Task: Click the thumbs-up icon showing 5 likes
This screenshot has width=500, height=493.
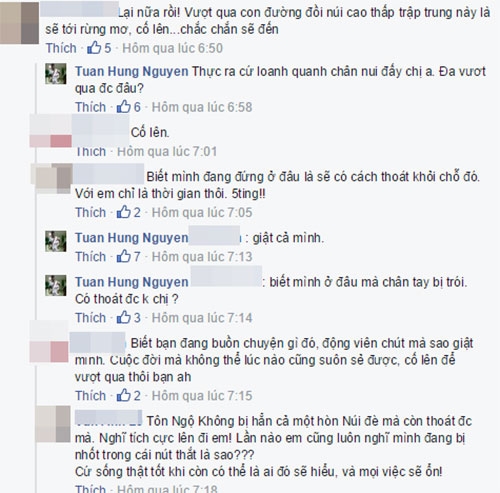Action: pos(94,48)
